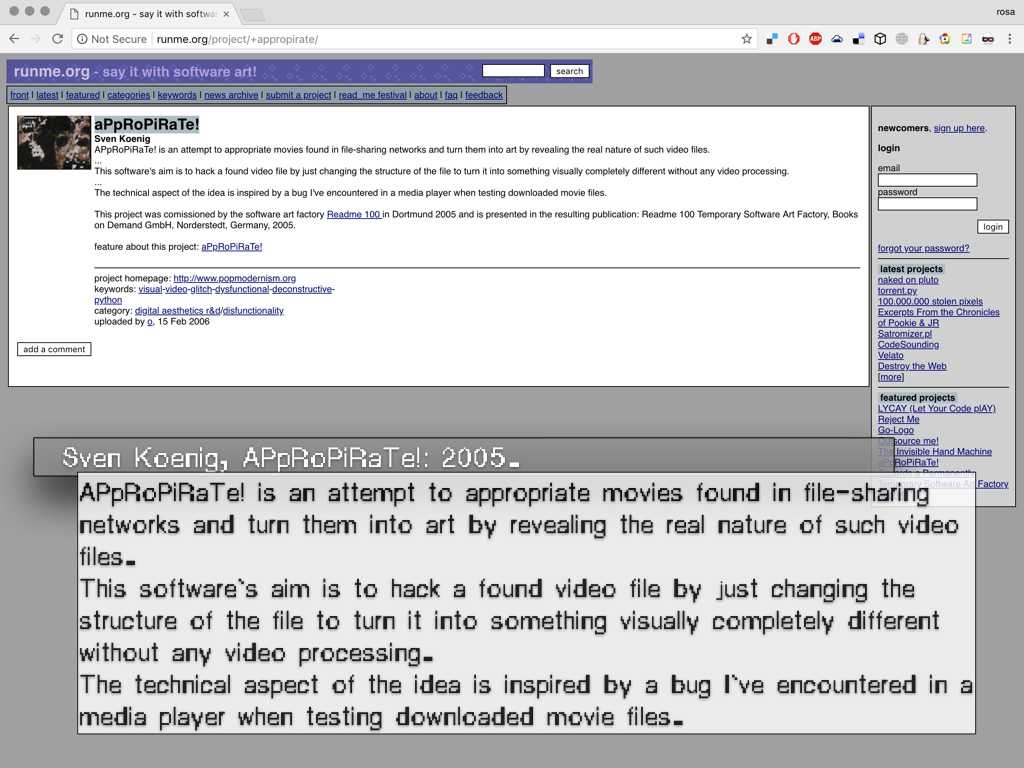The height and width of the screenshot is (768, 1024).
Task: Open the Reject Me featured project
Action: pyautogui.click(x=898, y=419)
